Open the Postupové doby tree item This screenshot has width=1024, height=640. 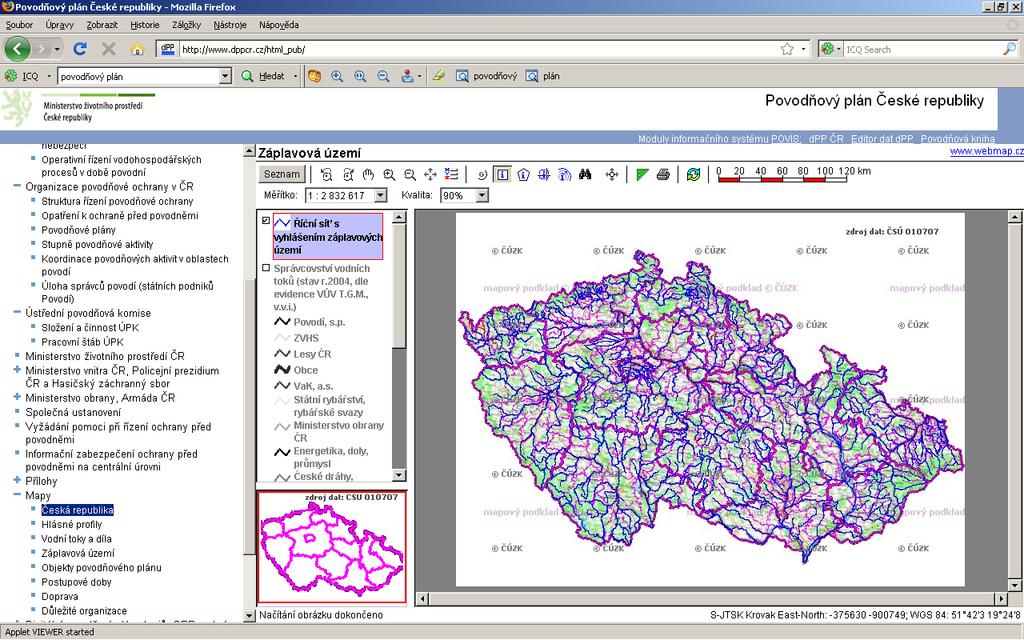(x=76, y=582)
